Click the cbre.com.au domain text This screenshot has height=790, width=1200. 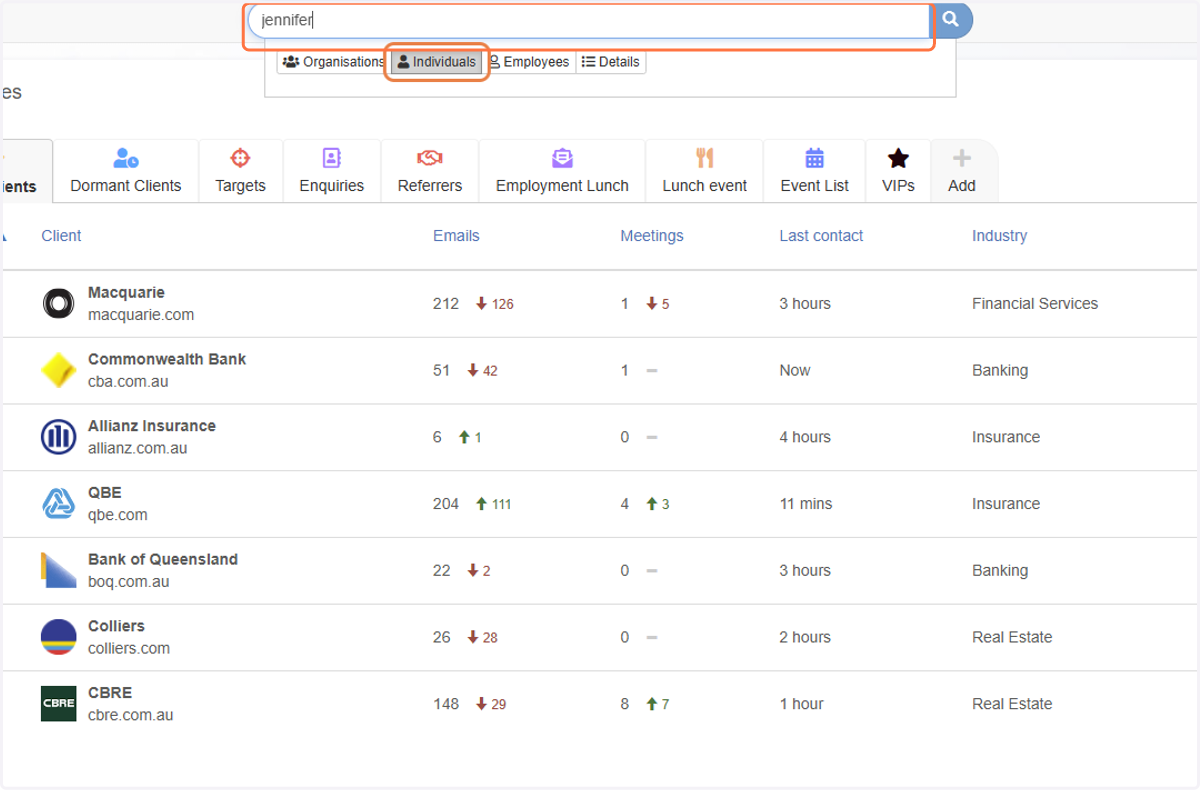(x=131, y=715)
